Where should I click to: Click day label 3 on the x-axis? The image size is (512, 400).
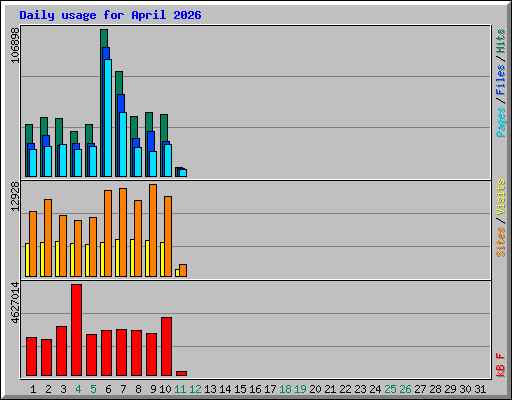pos(63,389)
